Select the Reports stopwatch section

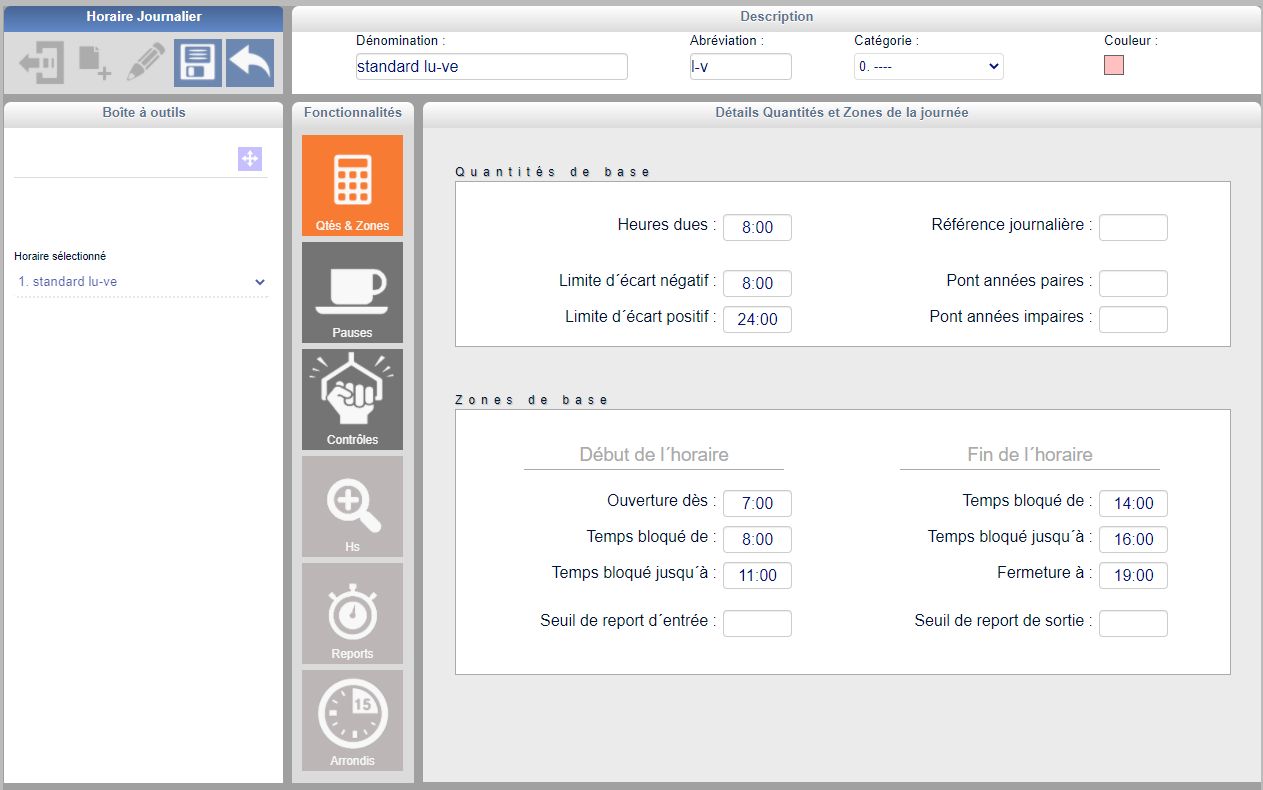click(352, 613)
